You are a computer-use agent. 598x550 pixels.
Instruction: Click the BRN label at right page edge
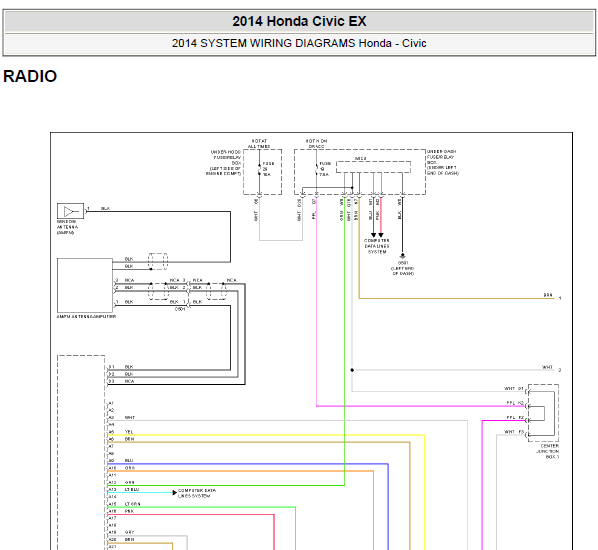548,295
